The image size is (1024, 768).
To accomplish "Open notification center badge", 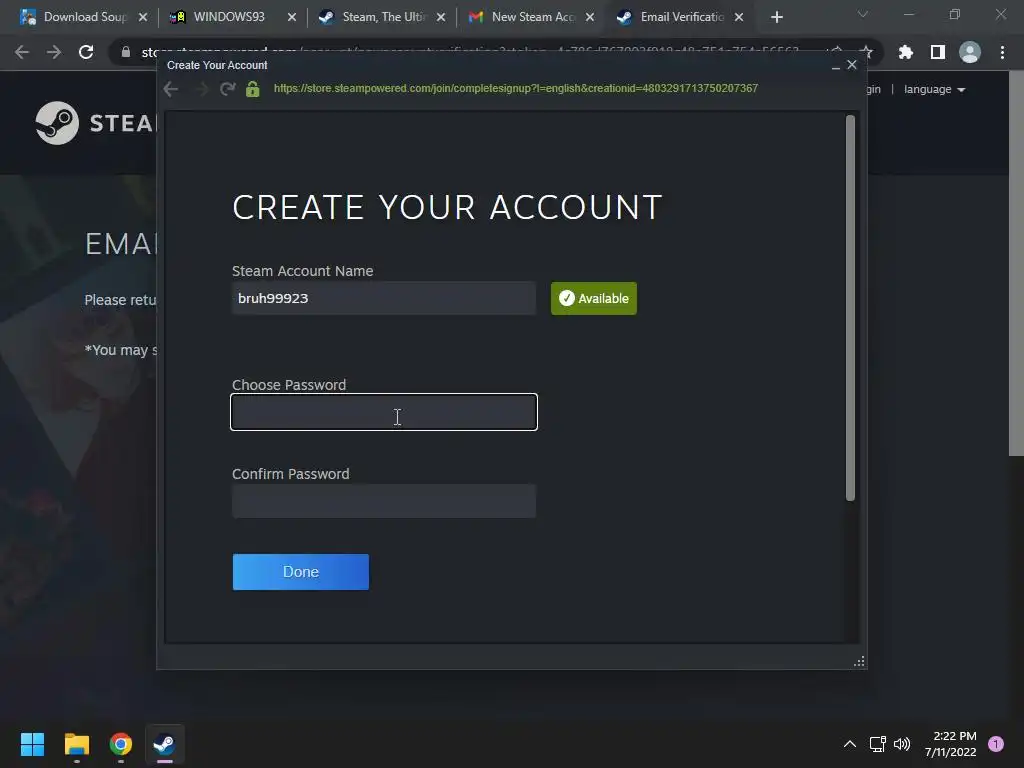I will pyautogui.click(x=996, y=744).
